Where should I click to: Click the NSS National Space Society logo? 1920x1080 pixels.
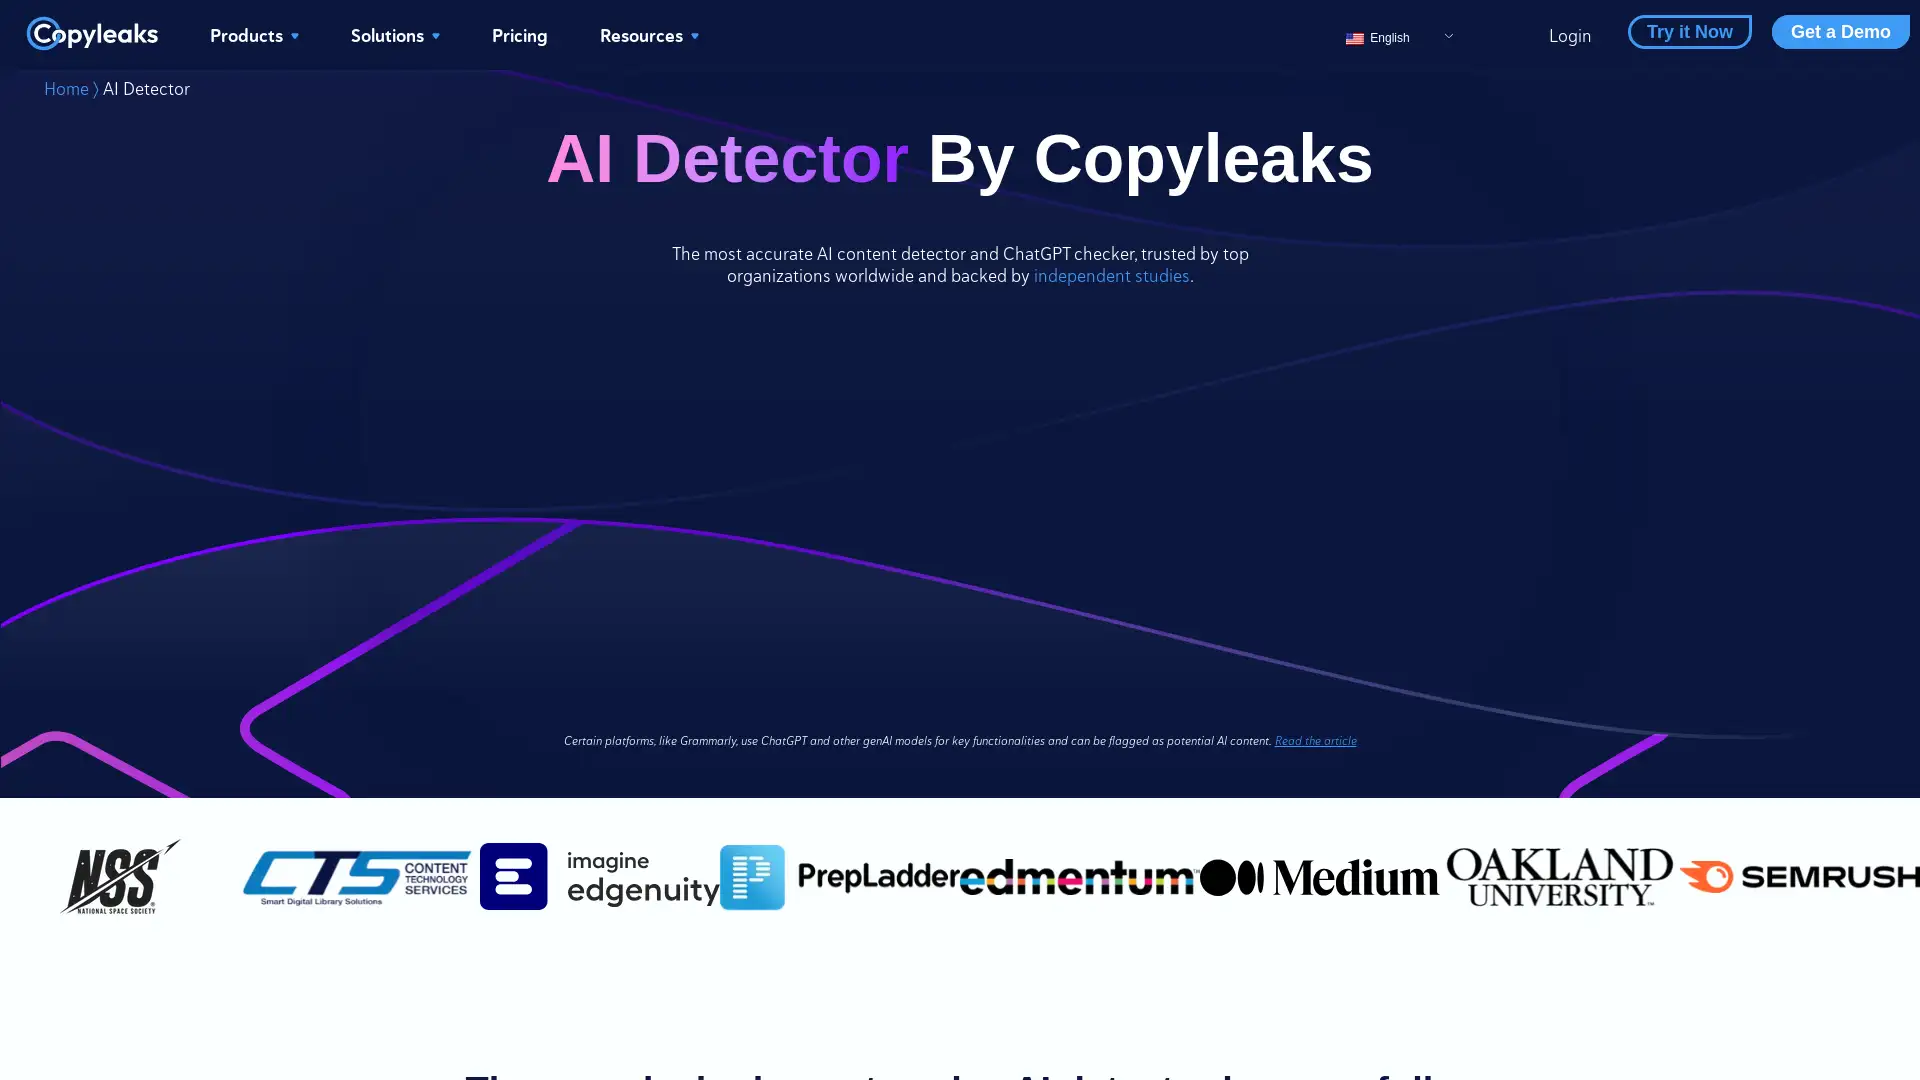[x=120, y=877]
